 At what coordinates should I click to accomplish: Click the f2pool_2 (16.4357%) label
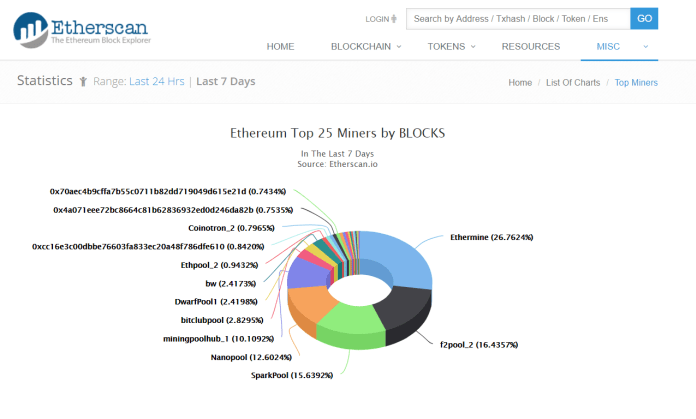point(479,345)
